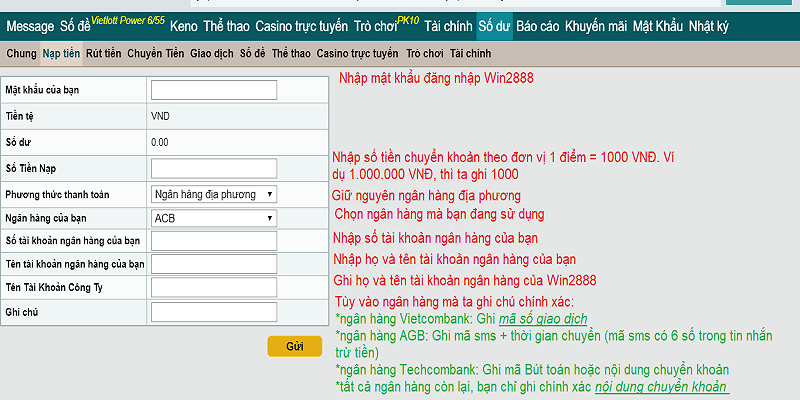800x400 pixels.
Task: Click underlined mã số giao dịch text
Action: click(x=543, y=319)
